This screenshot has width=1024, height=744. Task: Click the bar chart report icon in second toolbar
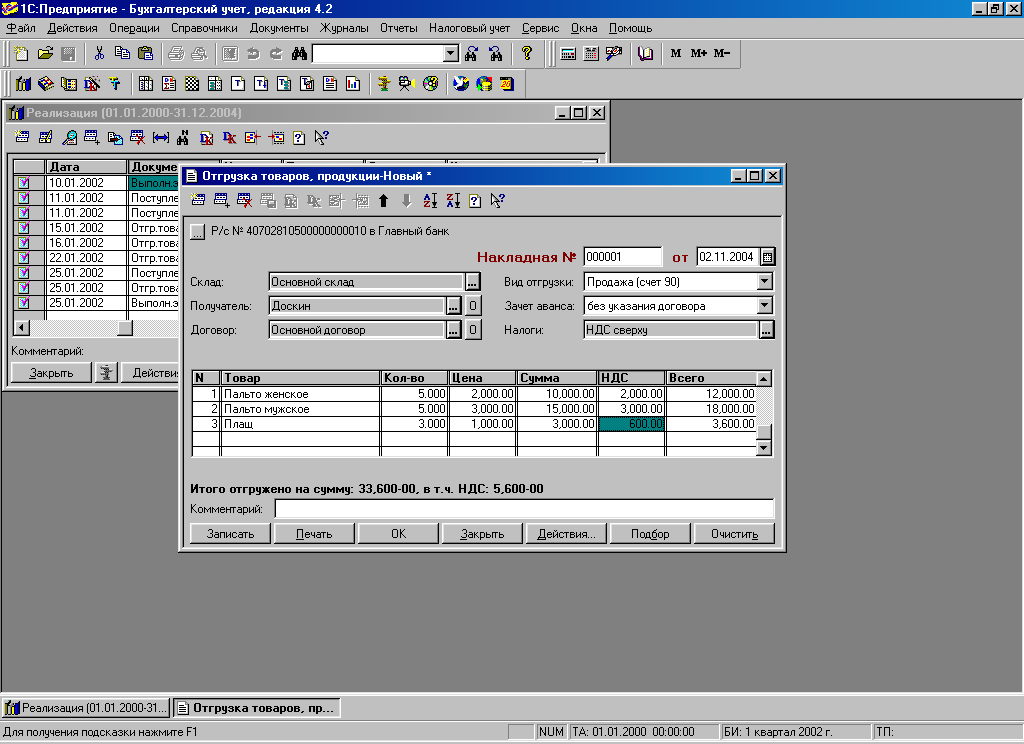[353, 84]
